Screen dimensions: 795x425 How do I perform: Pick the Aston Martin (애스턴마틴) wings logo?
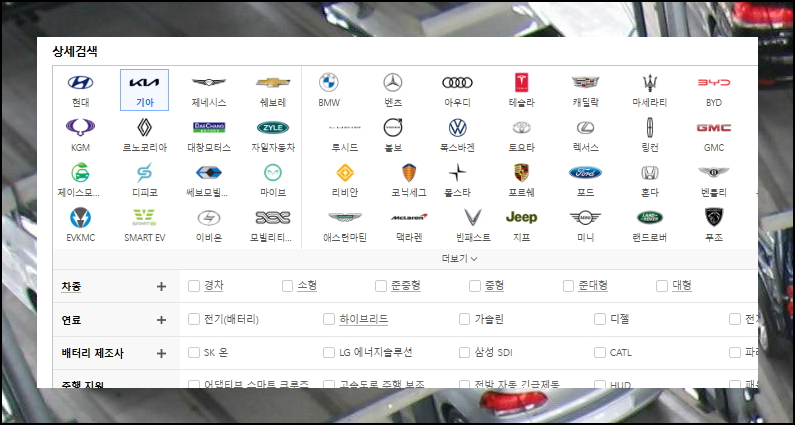pos(345,218)
